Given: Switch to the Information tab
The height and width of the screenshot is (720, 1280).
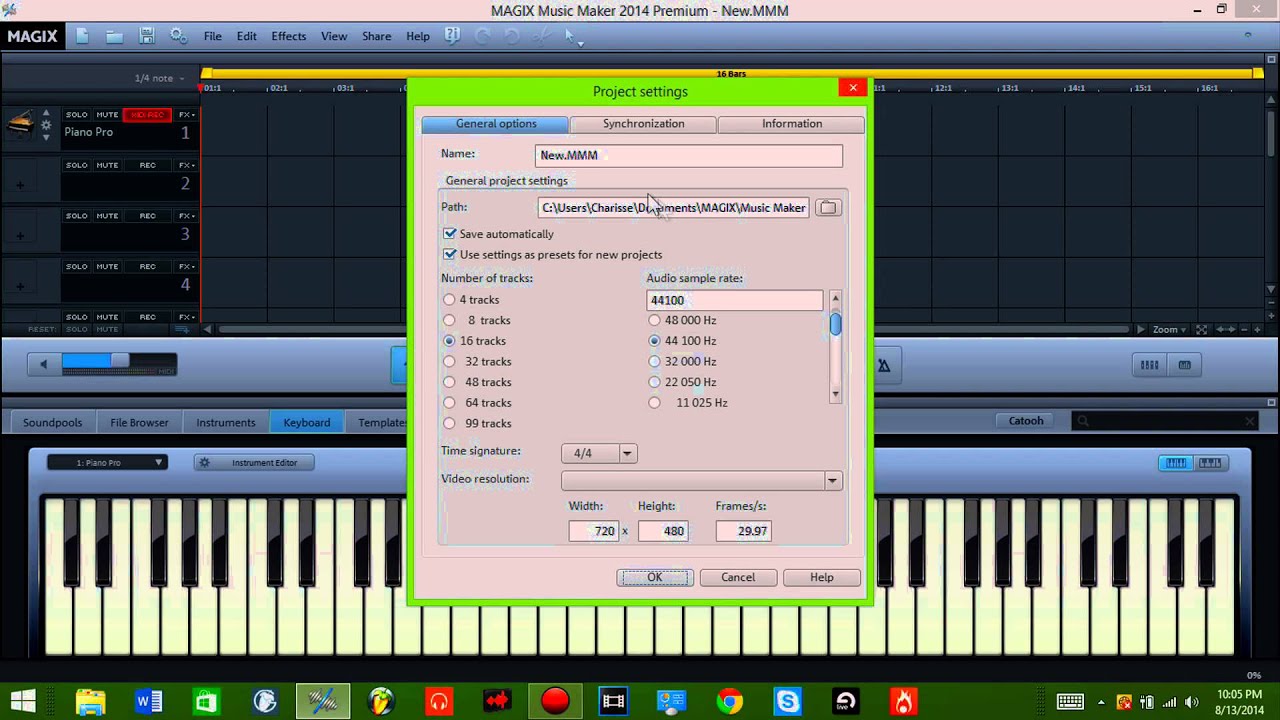Looking at the screenshot, I should pyautogui.click(x=792, y=124).
